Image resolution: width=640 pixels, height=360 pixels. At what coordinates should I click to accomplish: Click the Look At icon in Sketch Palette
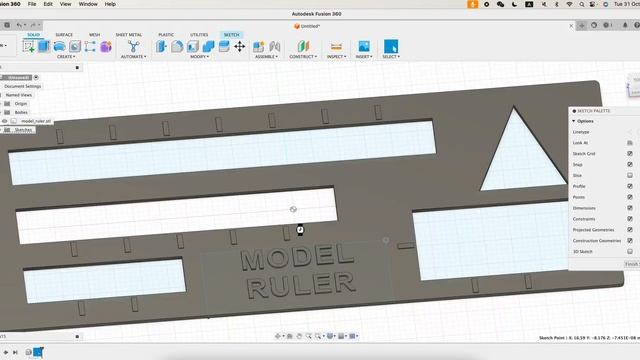coord(630,143)
